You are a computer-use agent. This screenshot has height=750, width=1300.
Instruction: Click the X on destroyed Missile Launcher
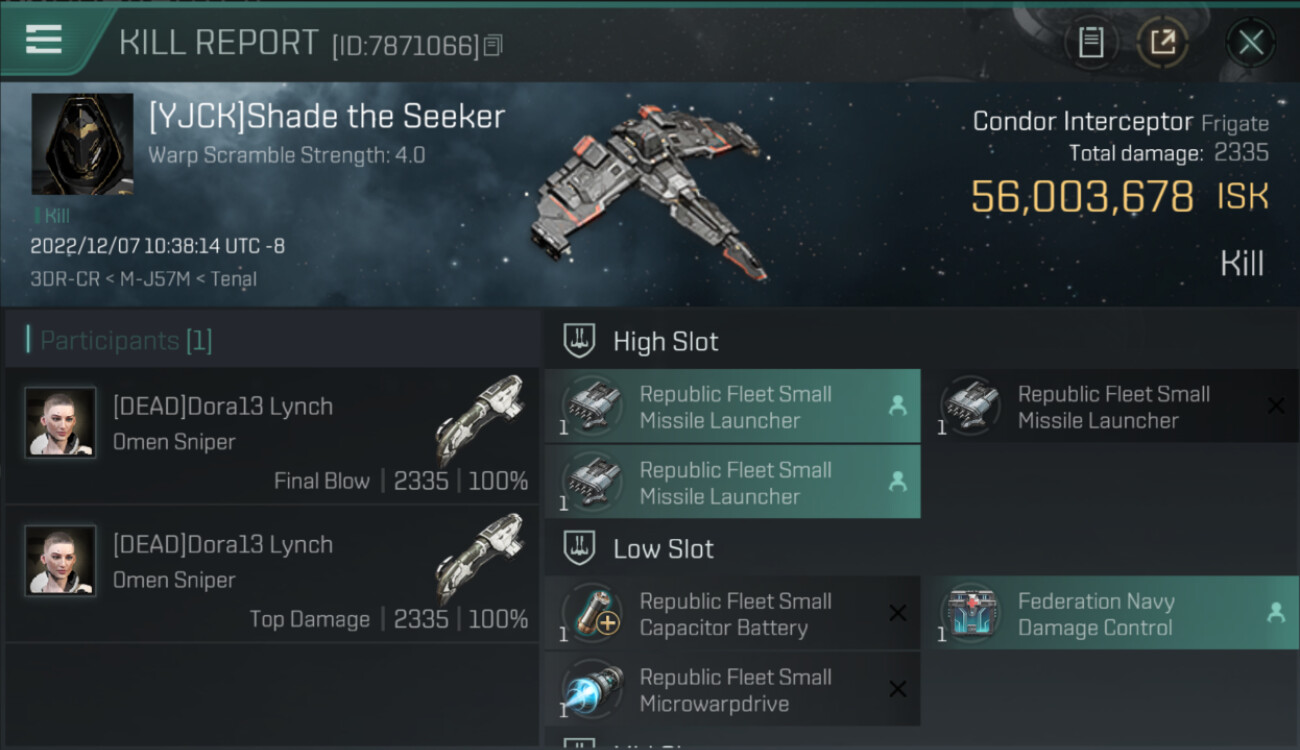pyautogui.click(x=1276, y=406)
